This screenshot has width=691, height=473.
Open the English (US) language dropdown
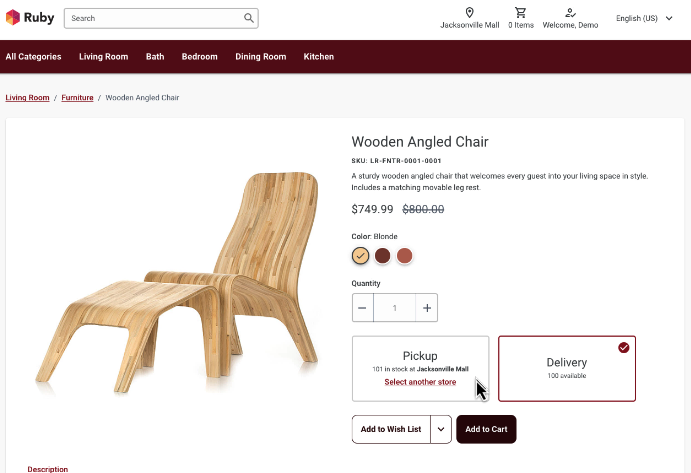(644, 18)
